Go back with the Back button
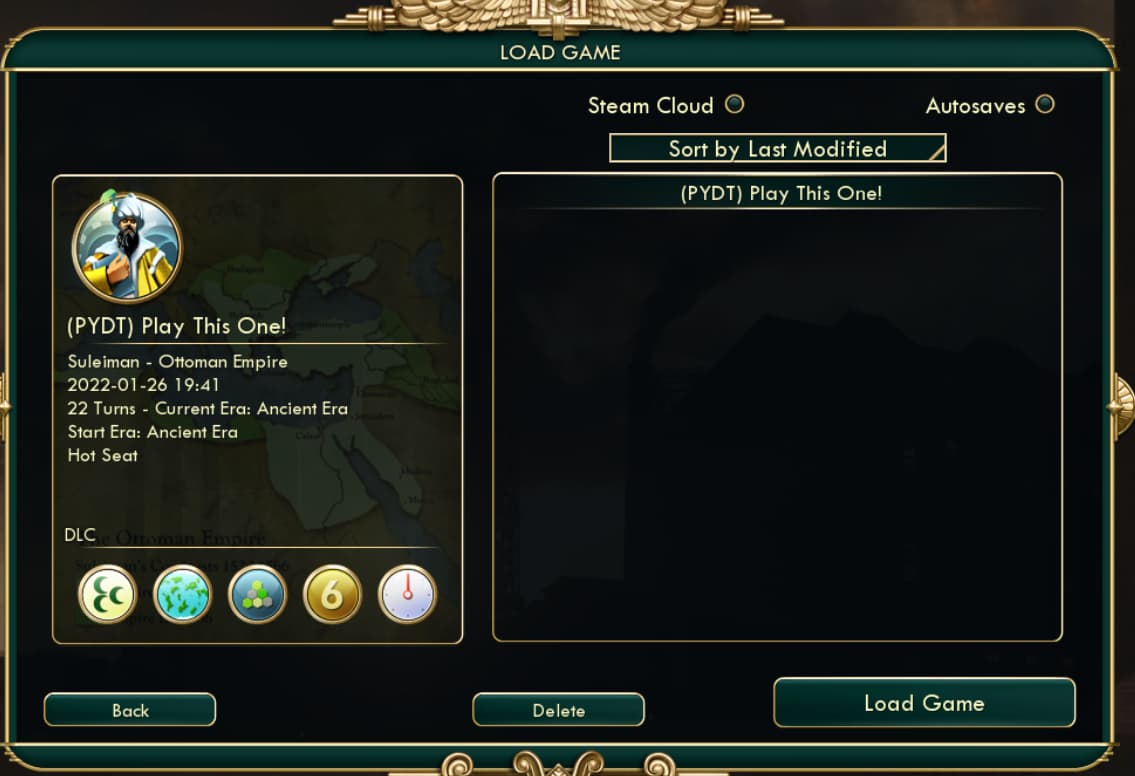 pyautogui.click(x=130, y=709)
